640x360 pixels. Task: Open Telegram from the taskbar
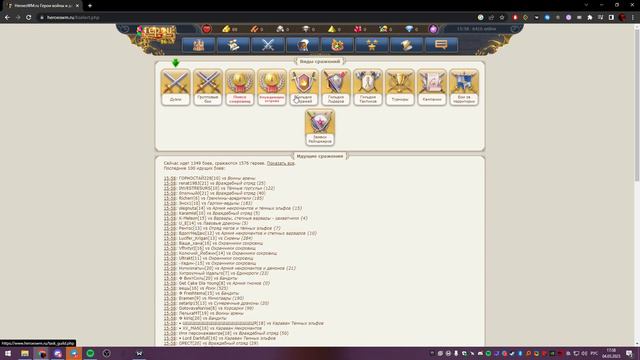[x=74, y=353]
